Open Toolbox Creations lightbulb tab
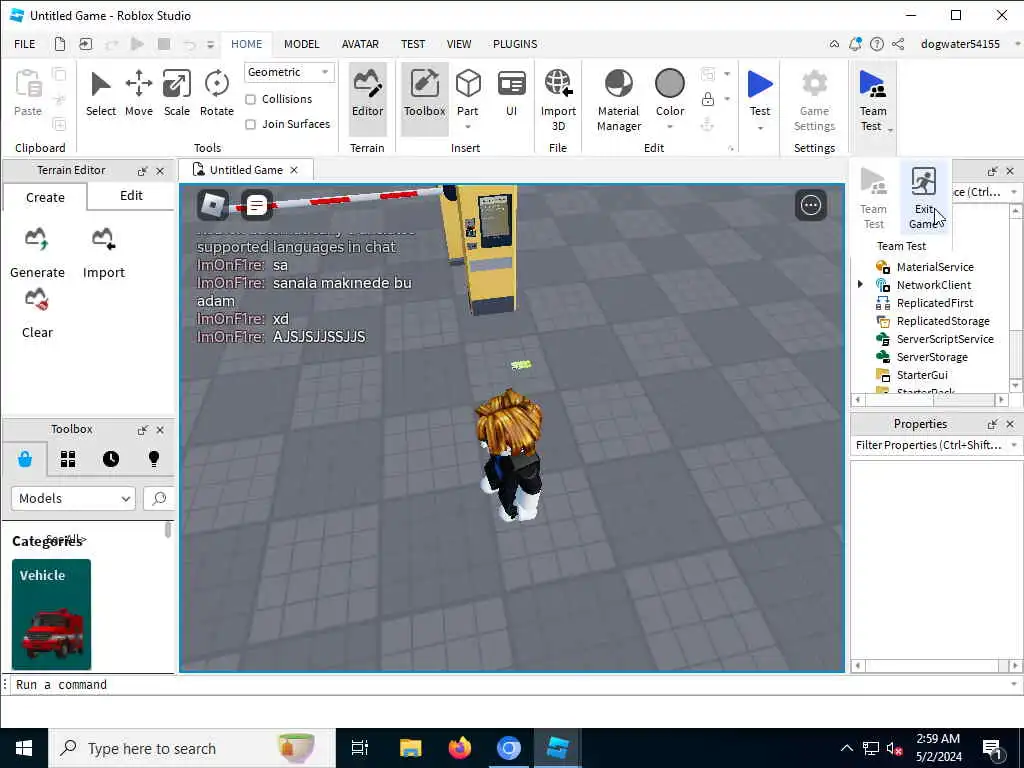Image resolution: width=1024 pixels, height=768 pixels. click(x=153, y=459)
